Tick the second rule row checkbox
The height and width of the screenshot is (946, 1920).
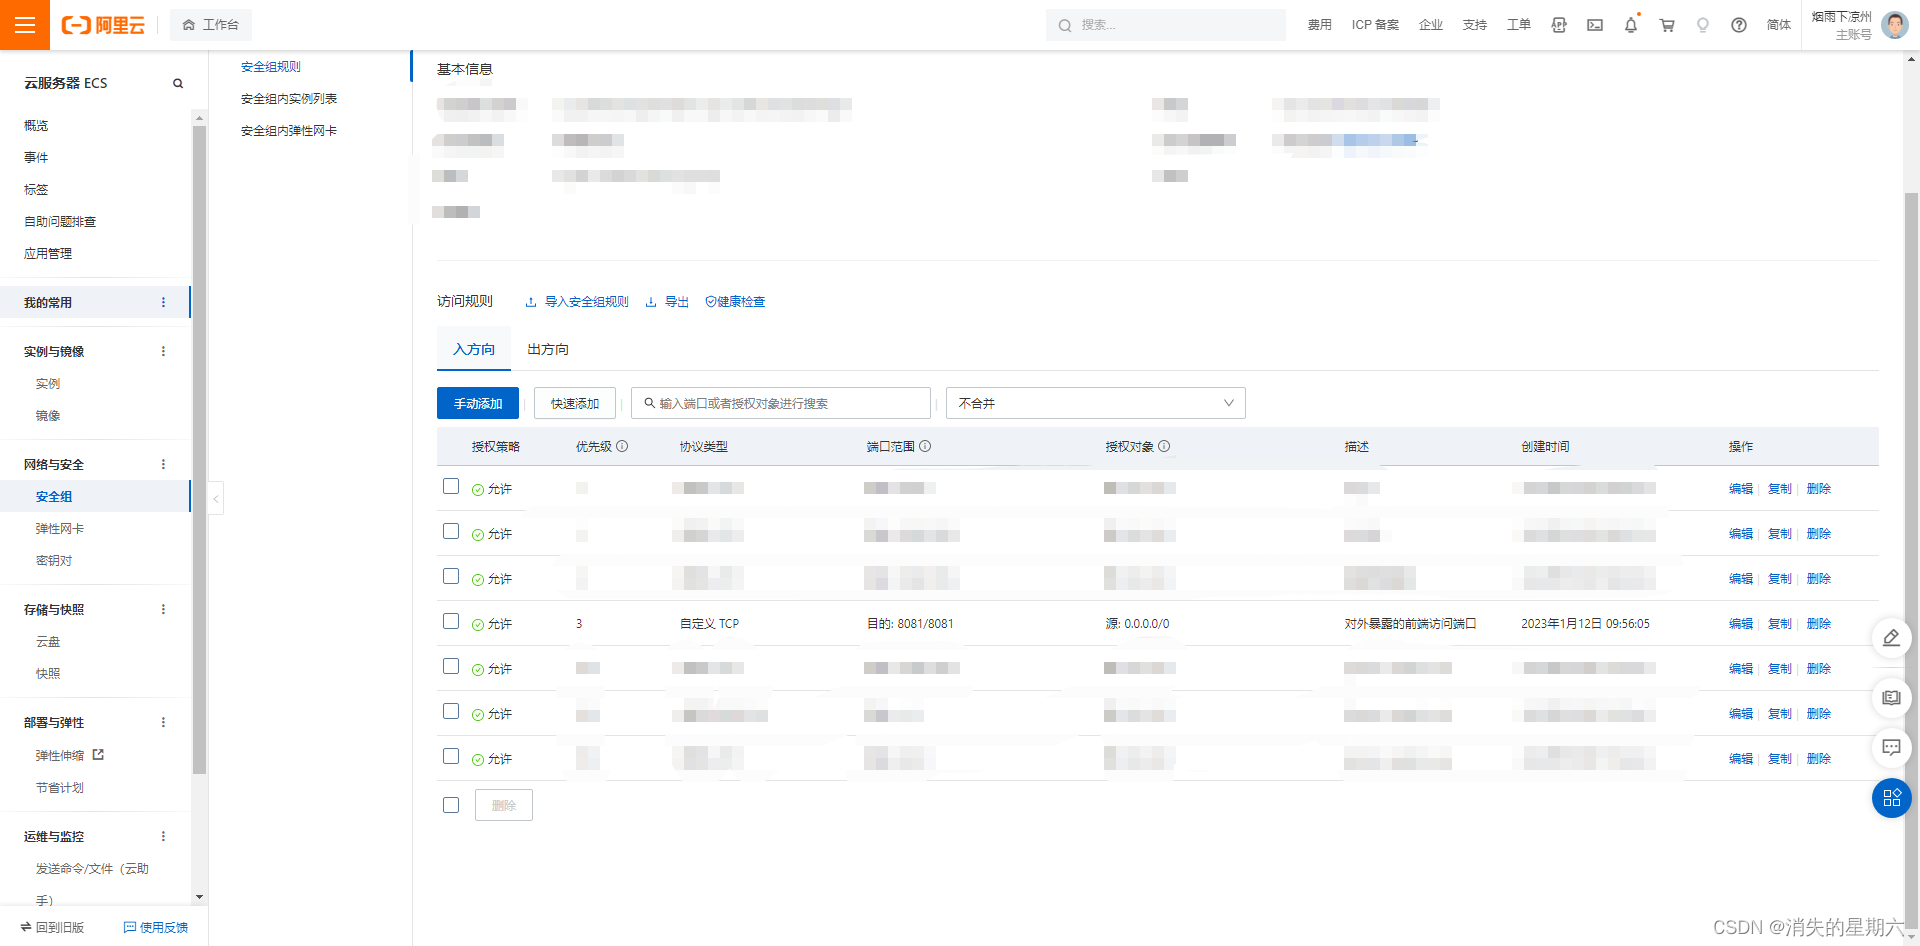[451, 531]
